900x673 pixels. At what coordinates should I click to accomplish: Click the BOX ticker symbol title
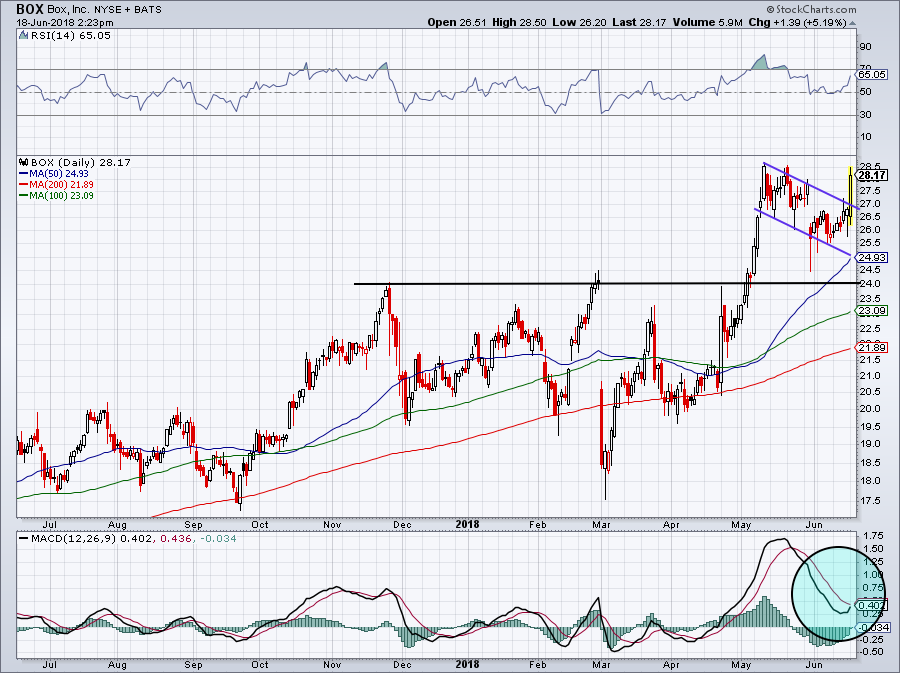30,9
